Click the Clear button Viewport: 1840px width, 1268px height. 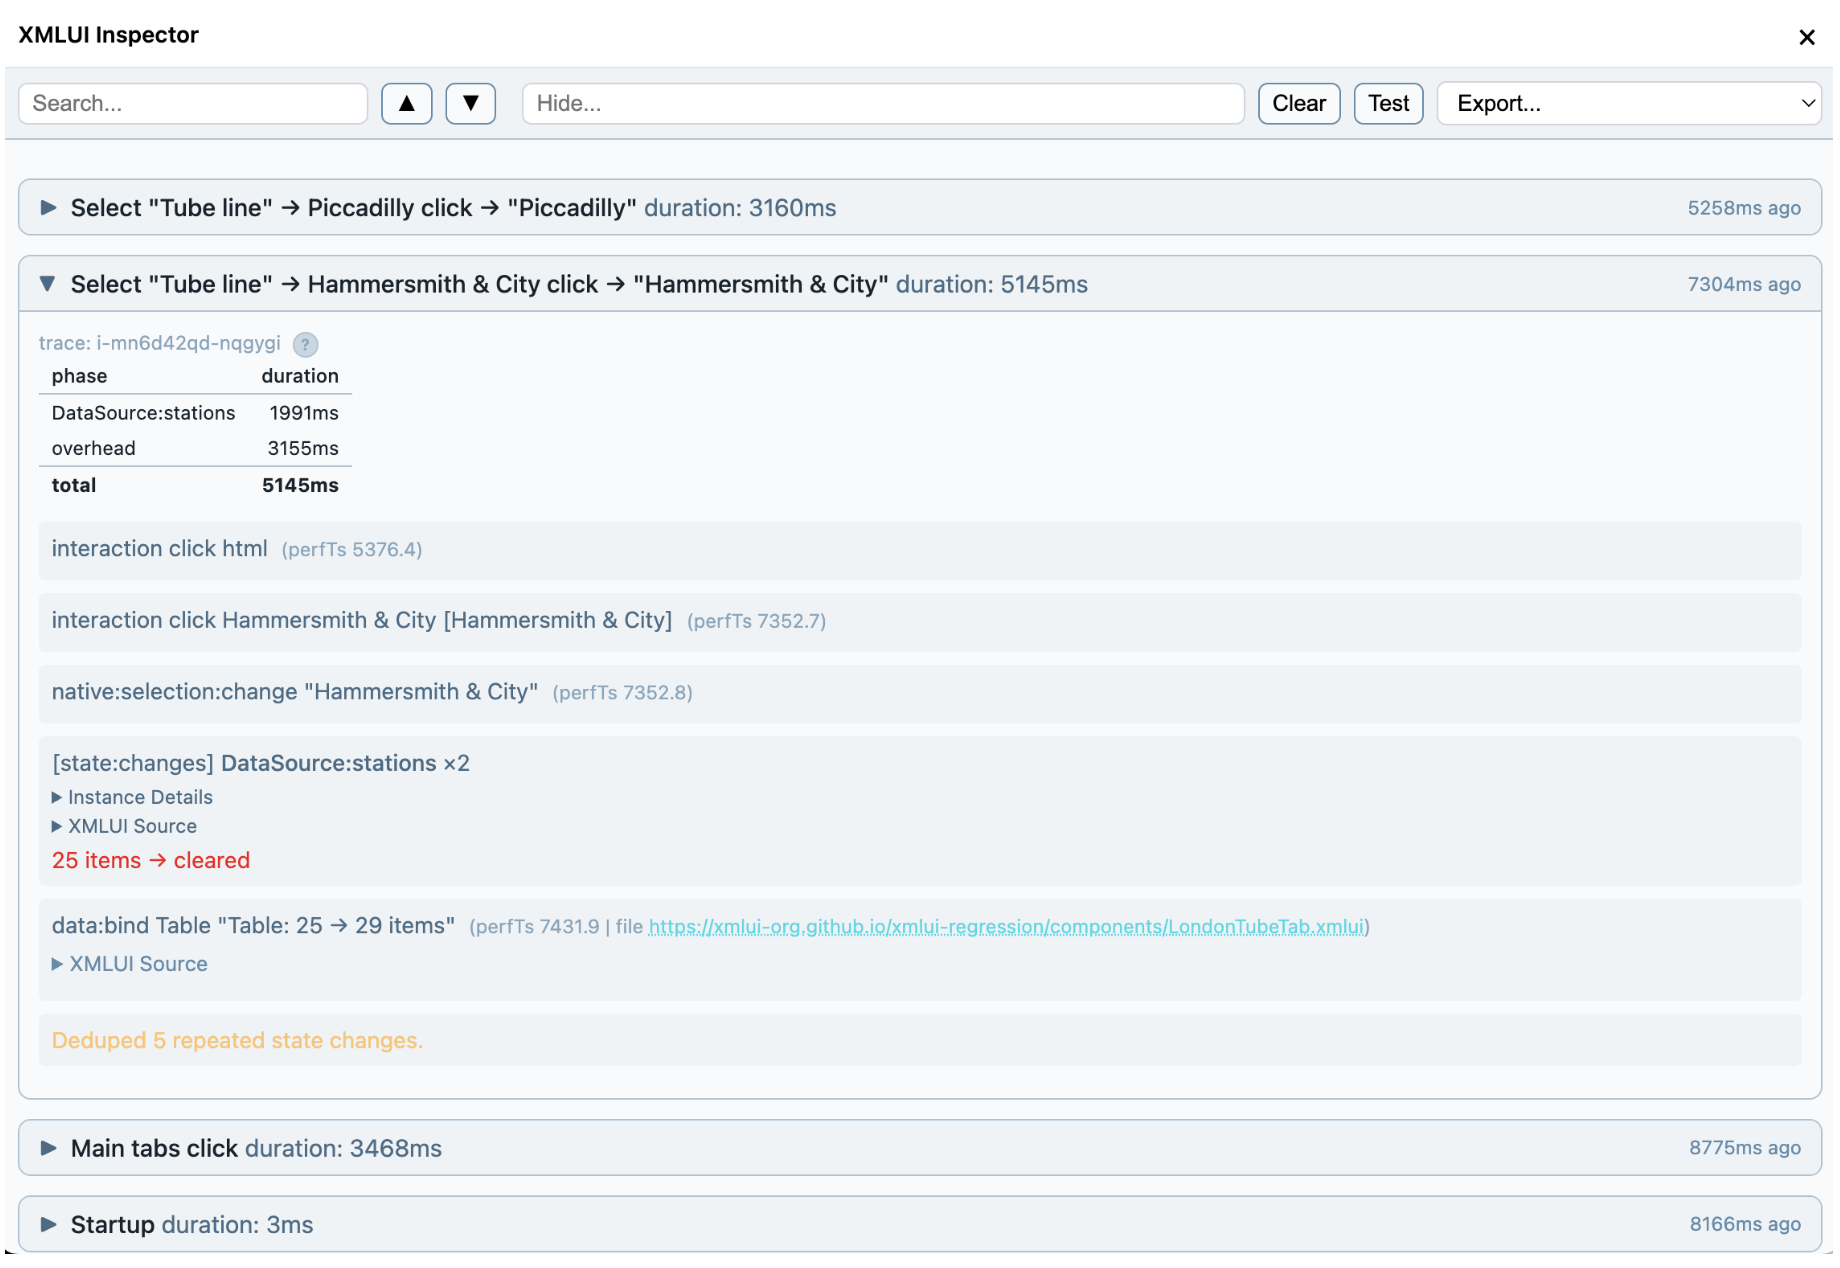pyautogui.click(x=1298, y=103)
